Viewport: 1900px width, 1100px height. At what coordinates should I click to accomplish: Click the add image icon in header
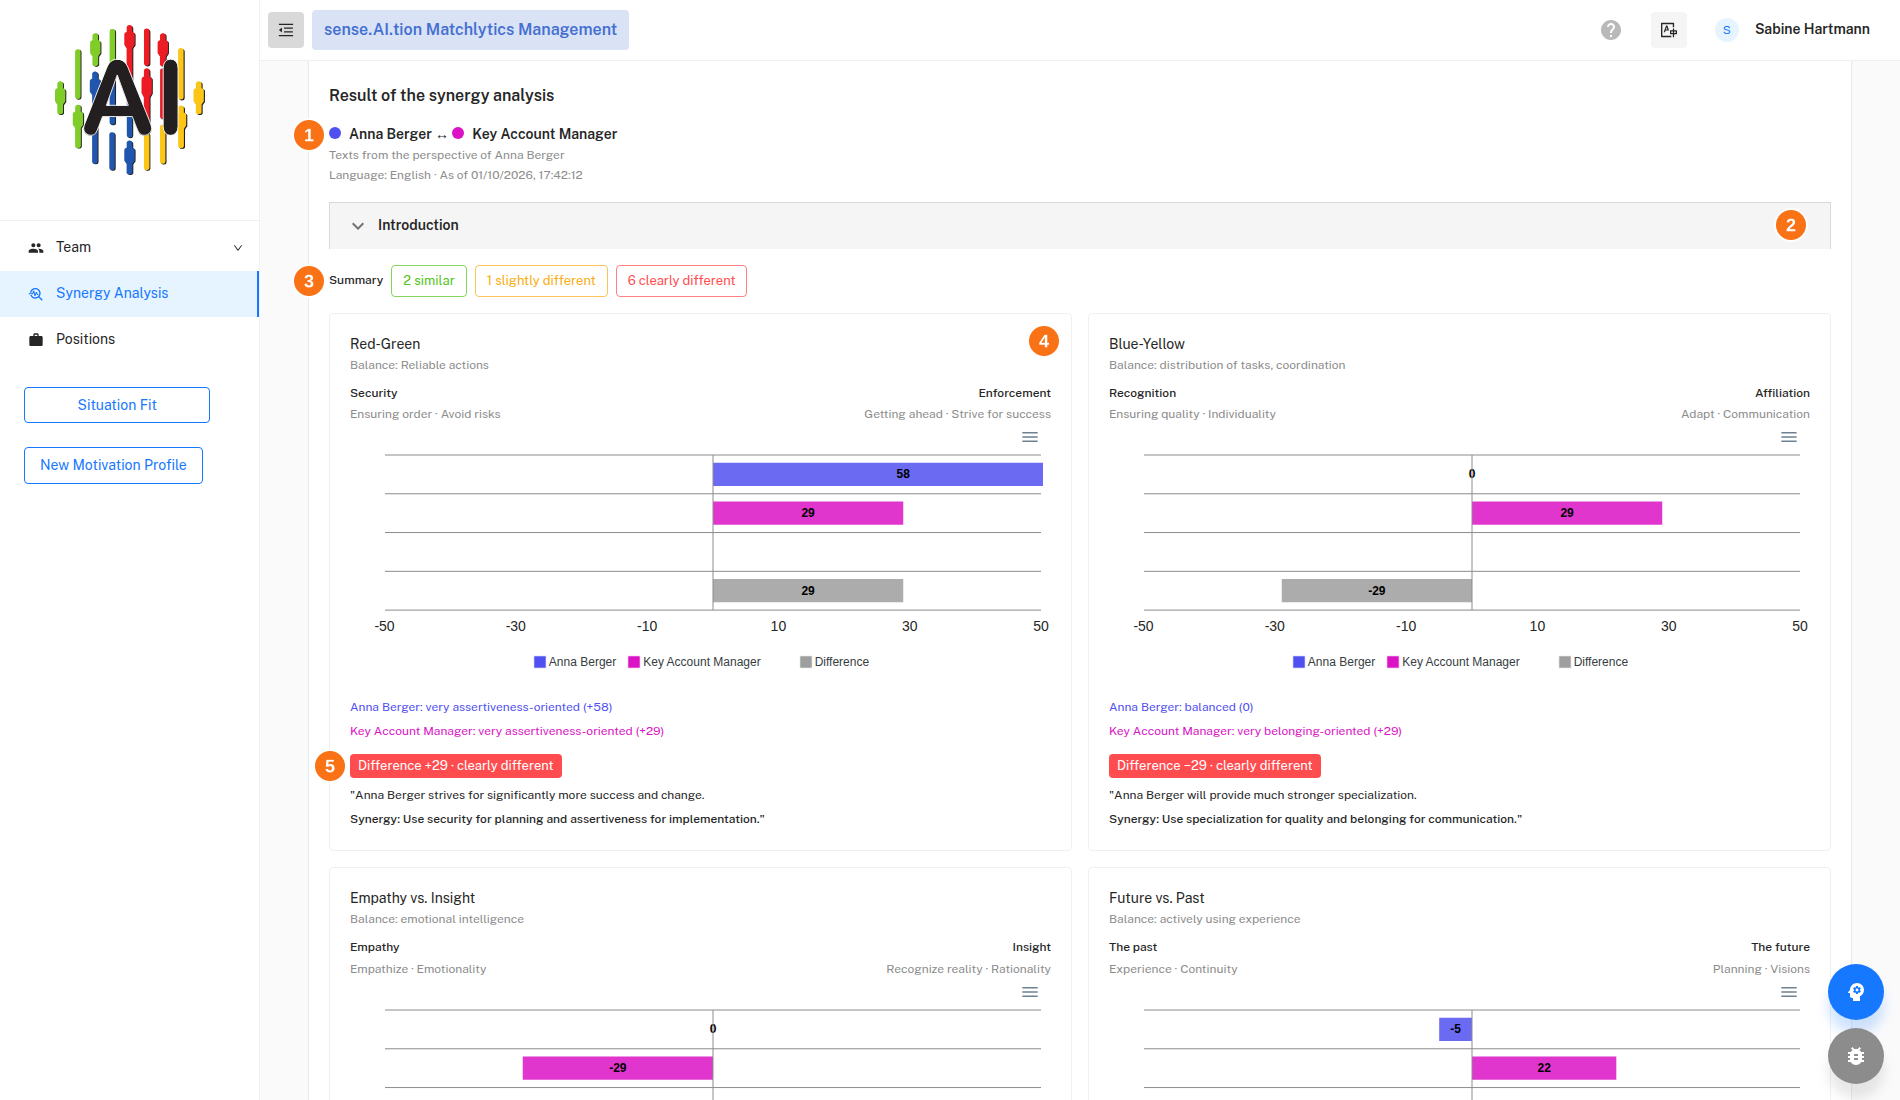click(x=1669, y=30)
